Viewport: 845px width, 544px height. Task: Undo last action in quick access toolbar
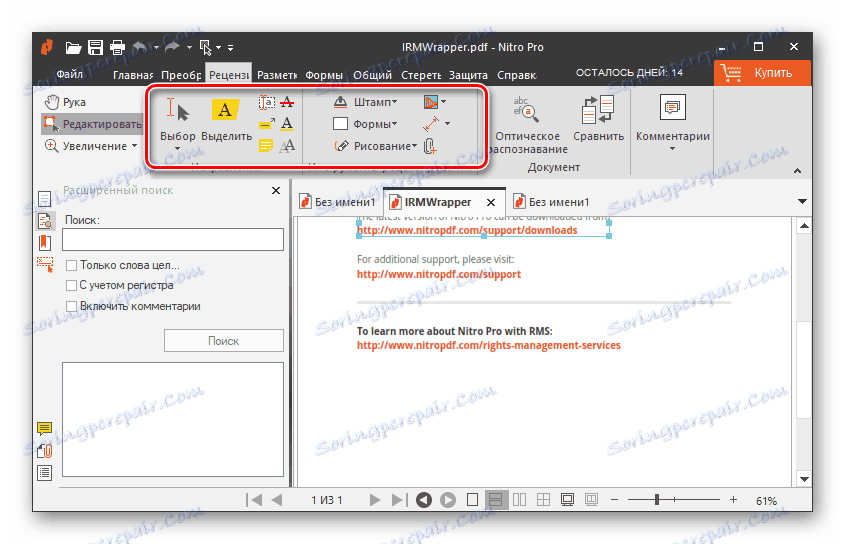(140, 47)
